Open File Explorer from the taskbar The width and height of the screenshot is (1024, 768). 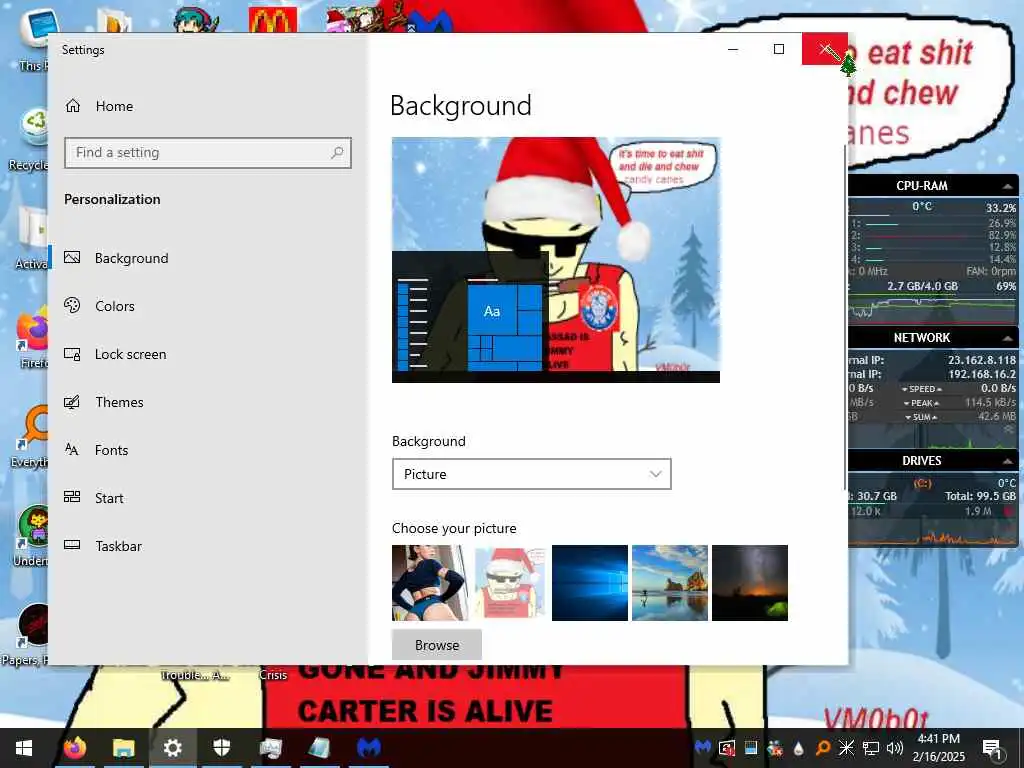[123, 748]
